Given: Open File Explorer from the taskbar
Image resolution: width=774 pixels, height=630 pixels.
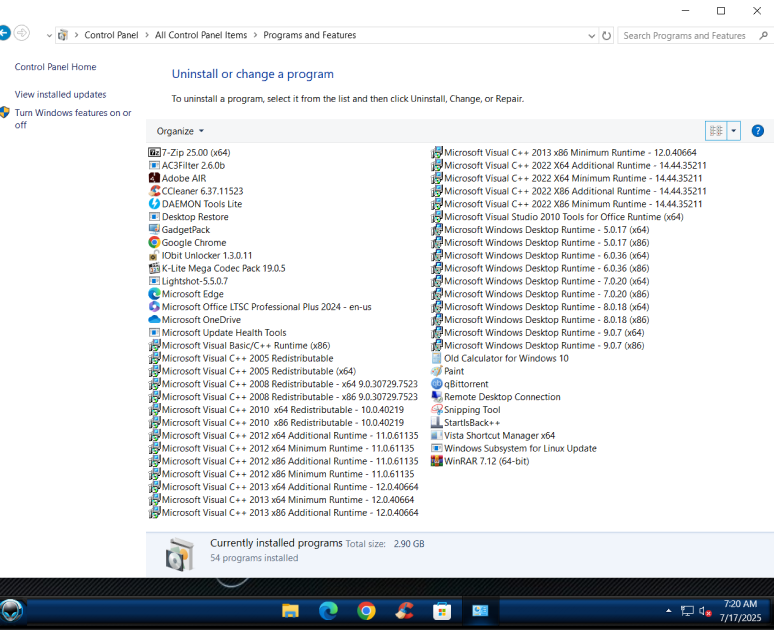Looking at the screenshot, I should pyautogui.click(x=290, y=611).
